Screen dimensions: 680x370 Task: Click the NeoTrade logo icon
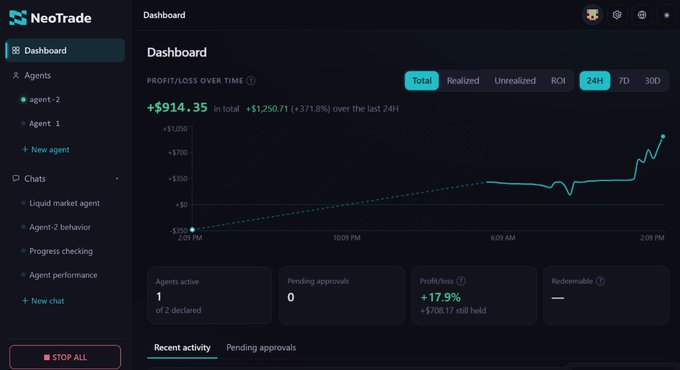tap(18, 18)
